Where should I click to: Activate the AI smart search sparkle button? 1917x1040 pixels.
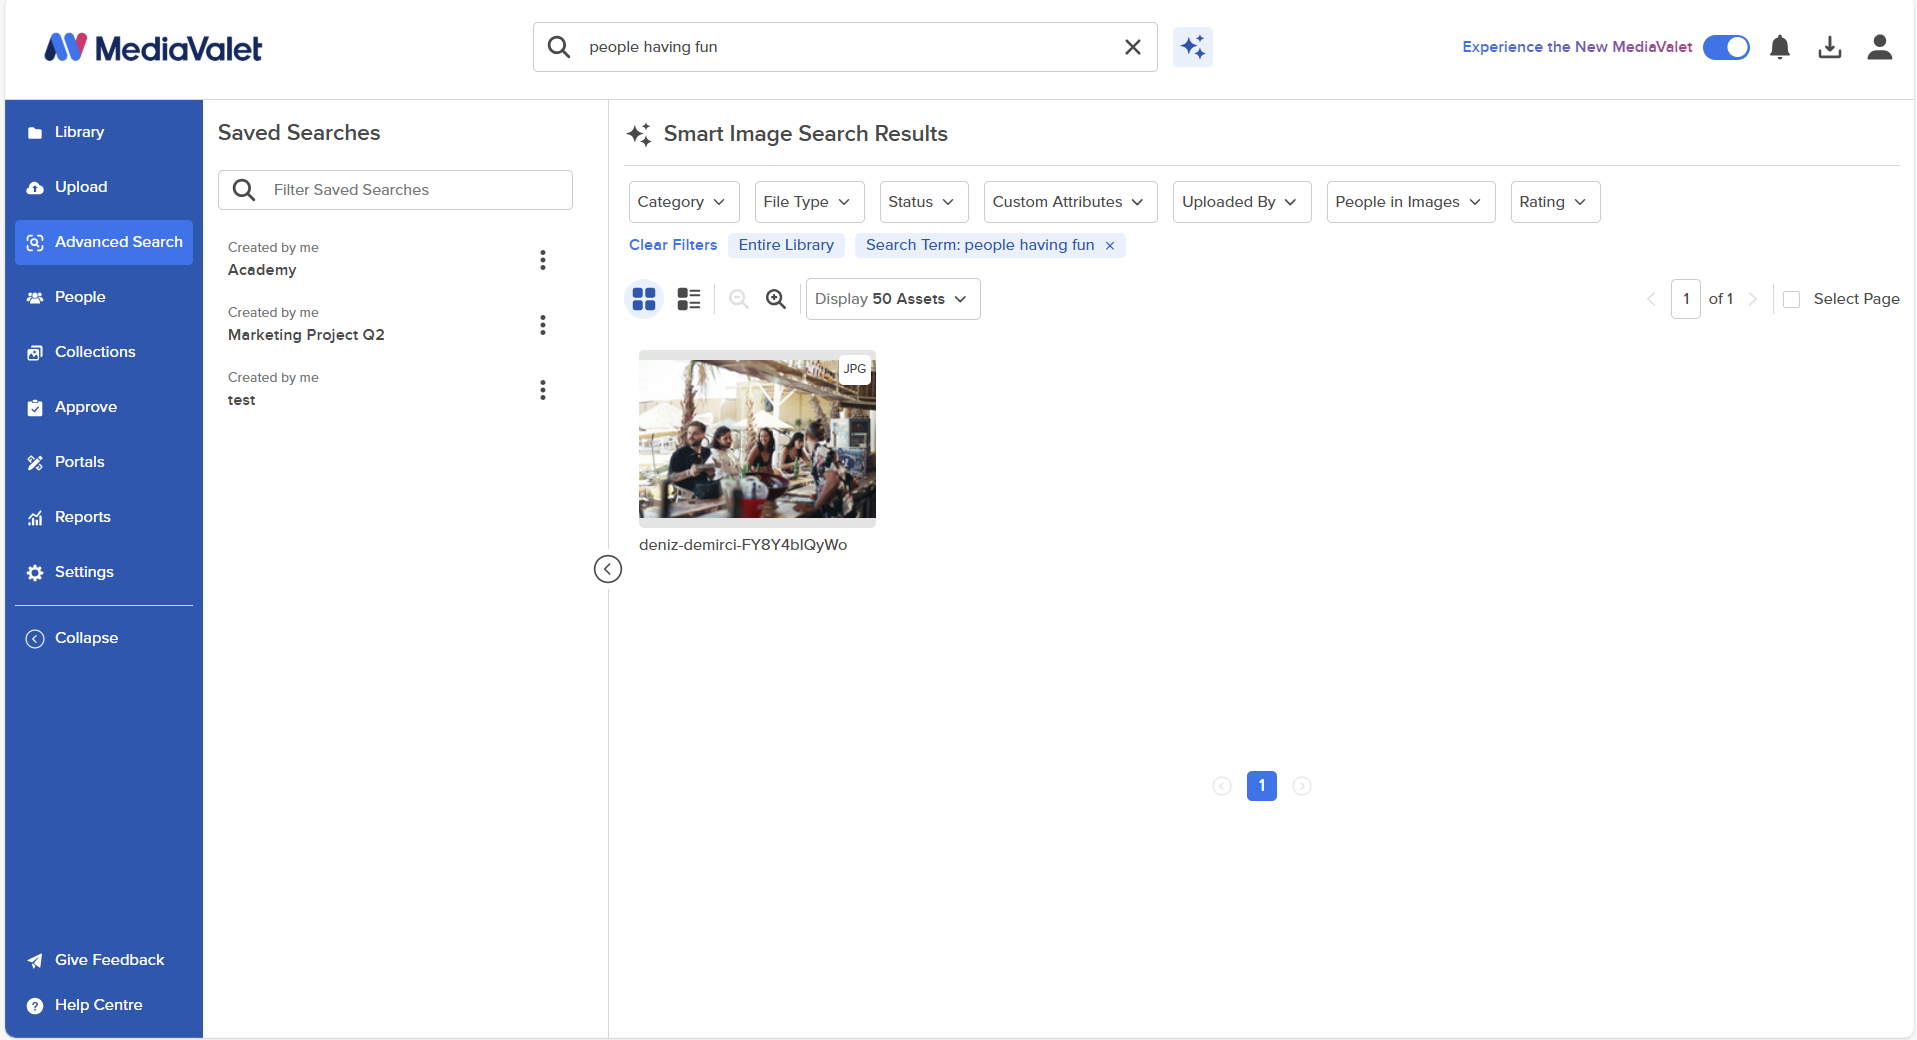[1193, 47]
